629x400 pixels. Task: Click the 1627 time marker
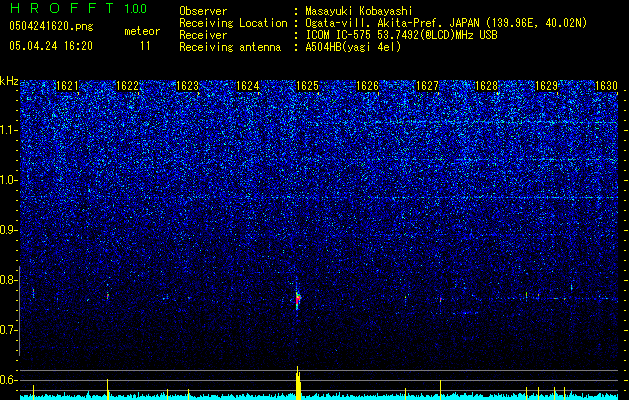point(427,86)
